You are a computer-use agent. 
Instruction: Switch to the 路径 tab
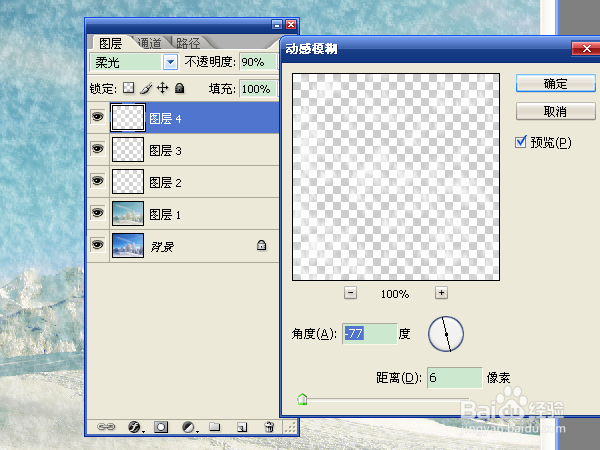(188, 43)
